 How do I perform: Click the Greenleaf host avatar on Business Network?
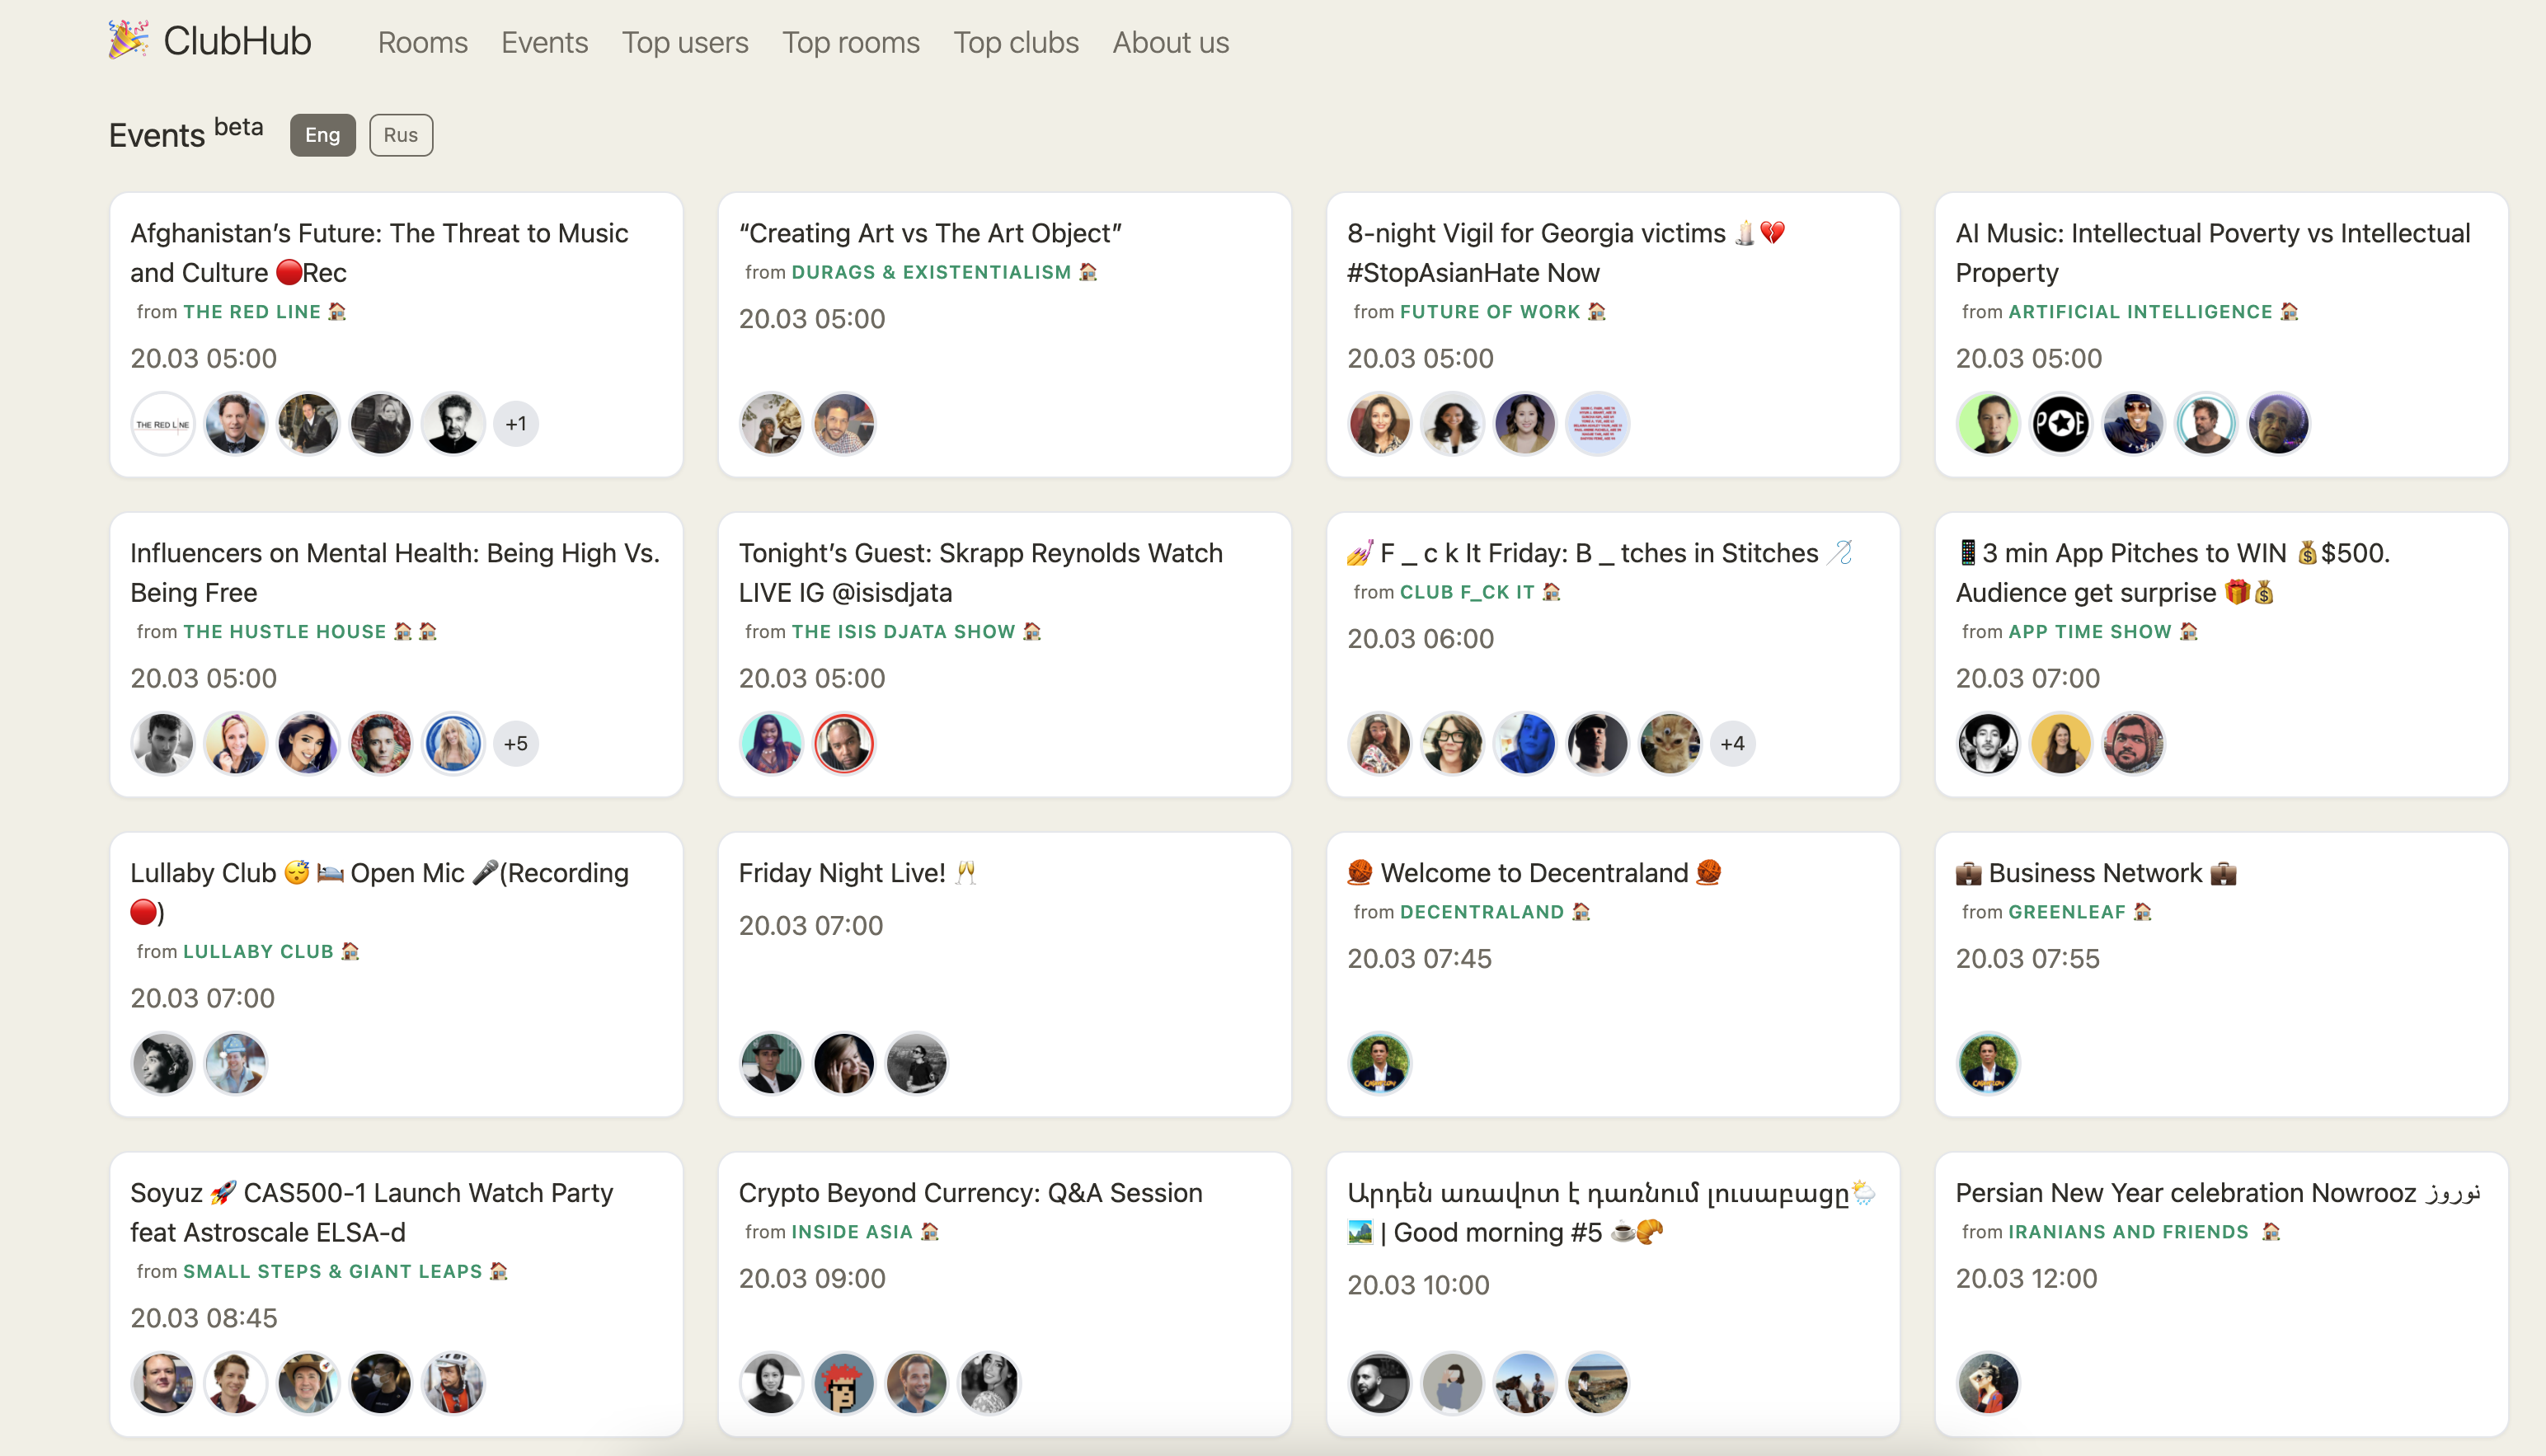pyautogui.click(x=1988, y=1063)
